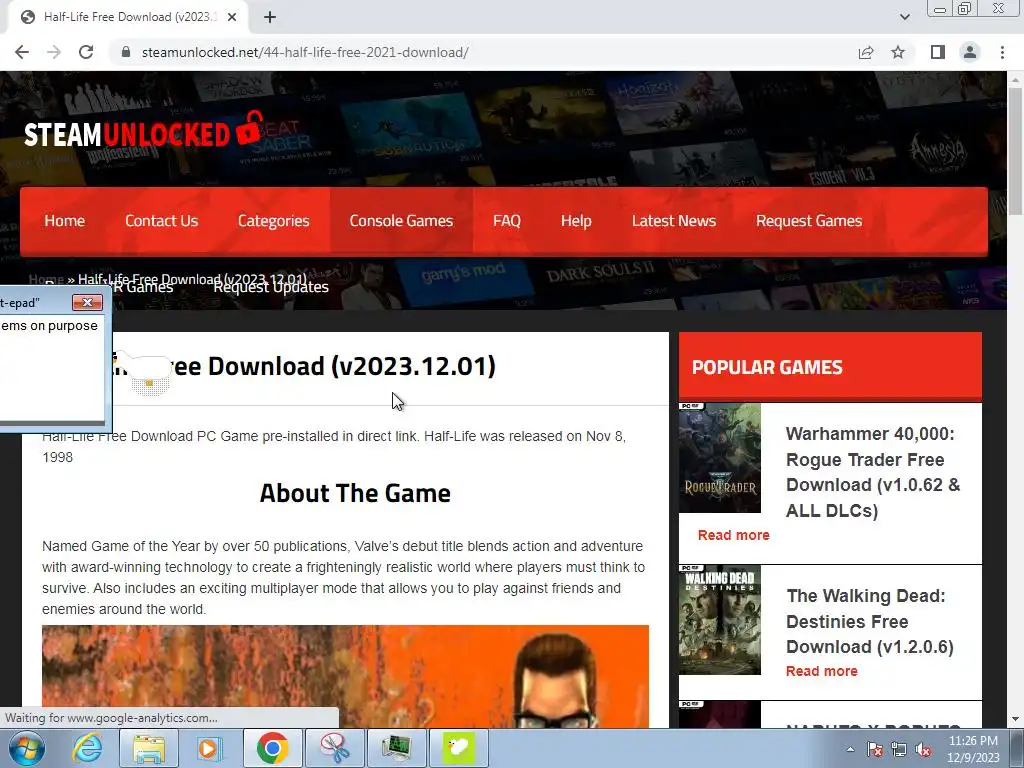
Task: Open Warhammer 40,000: Rogue Trader title link
Action: tap(872, 472)
